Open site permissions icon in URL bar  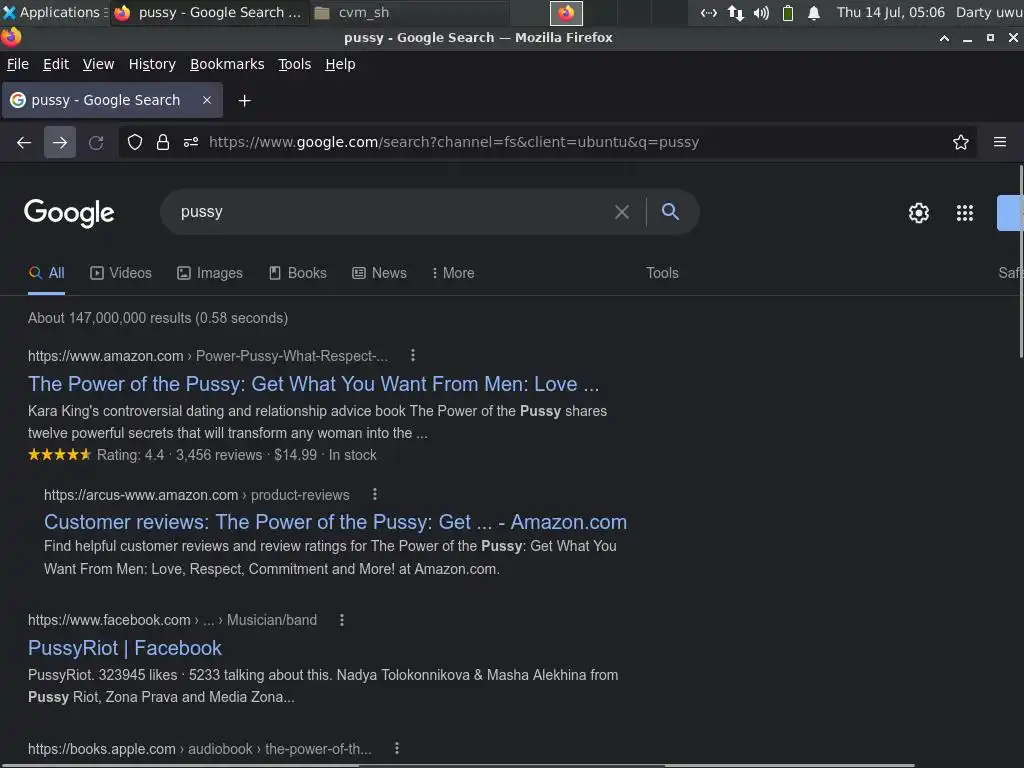(191, 142)
